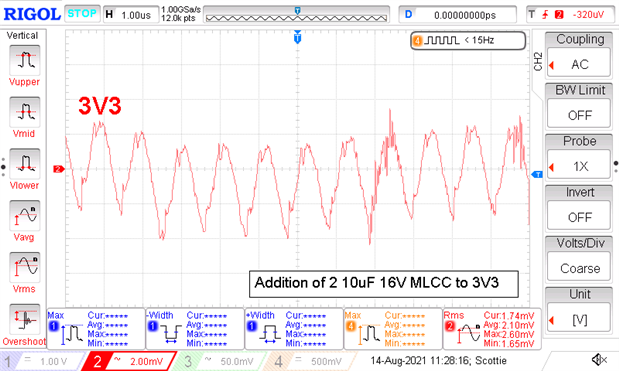Select the Vavg measurement icon

click(24, 215)
